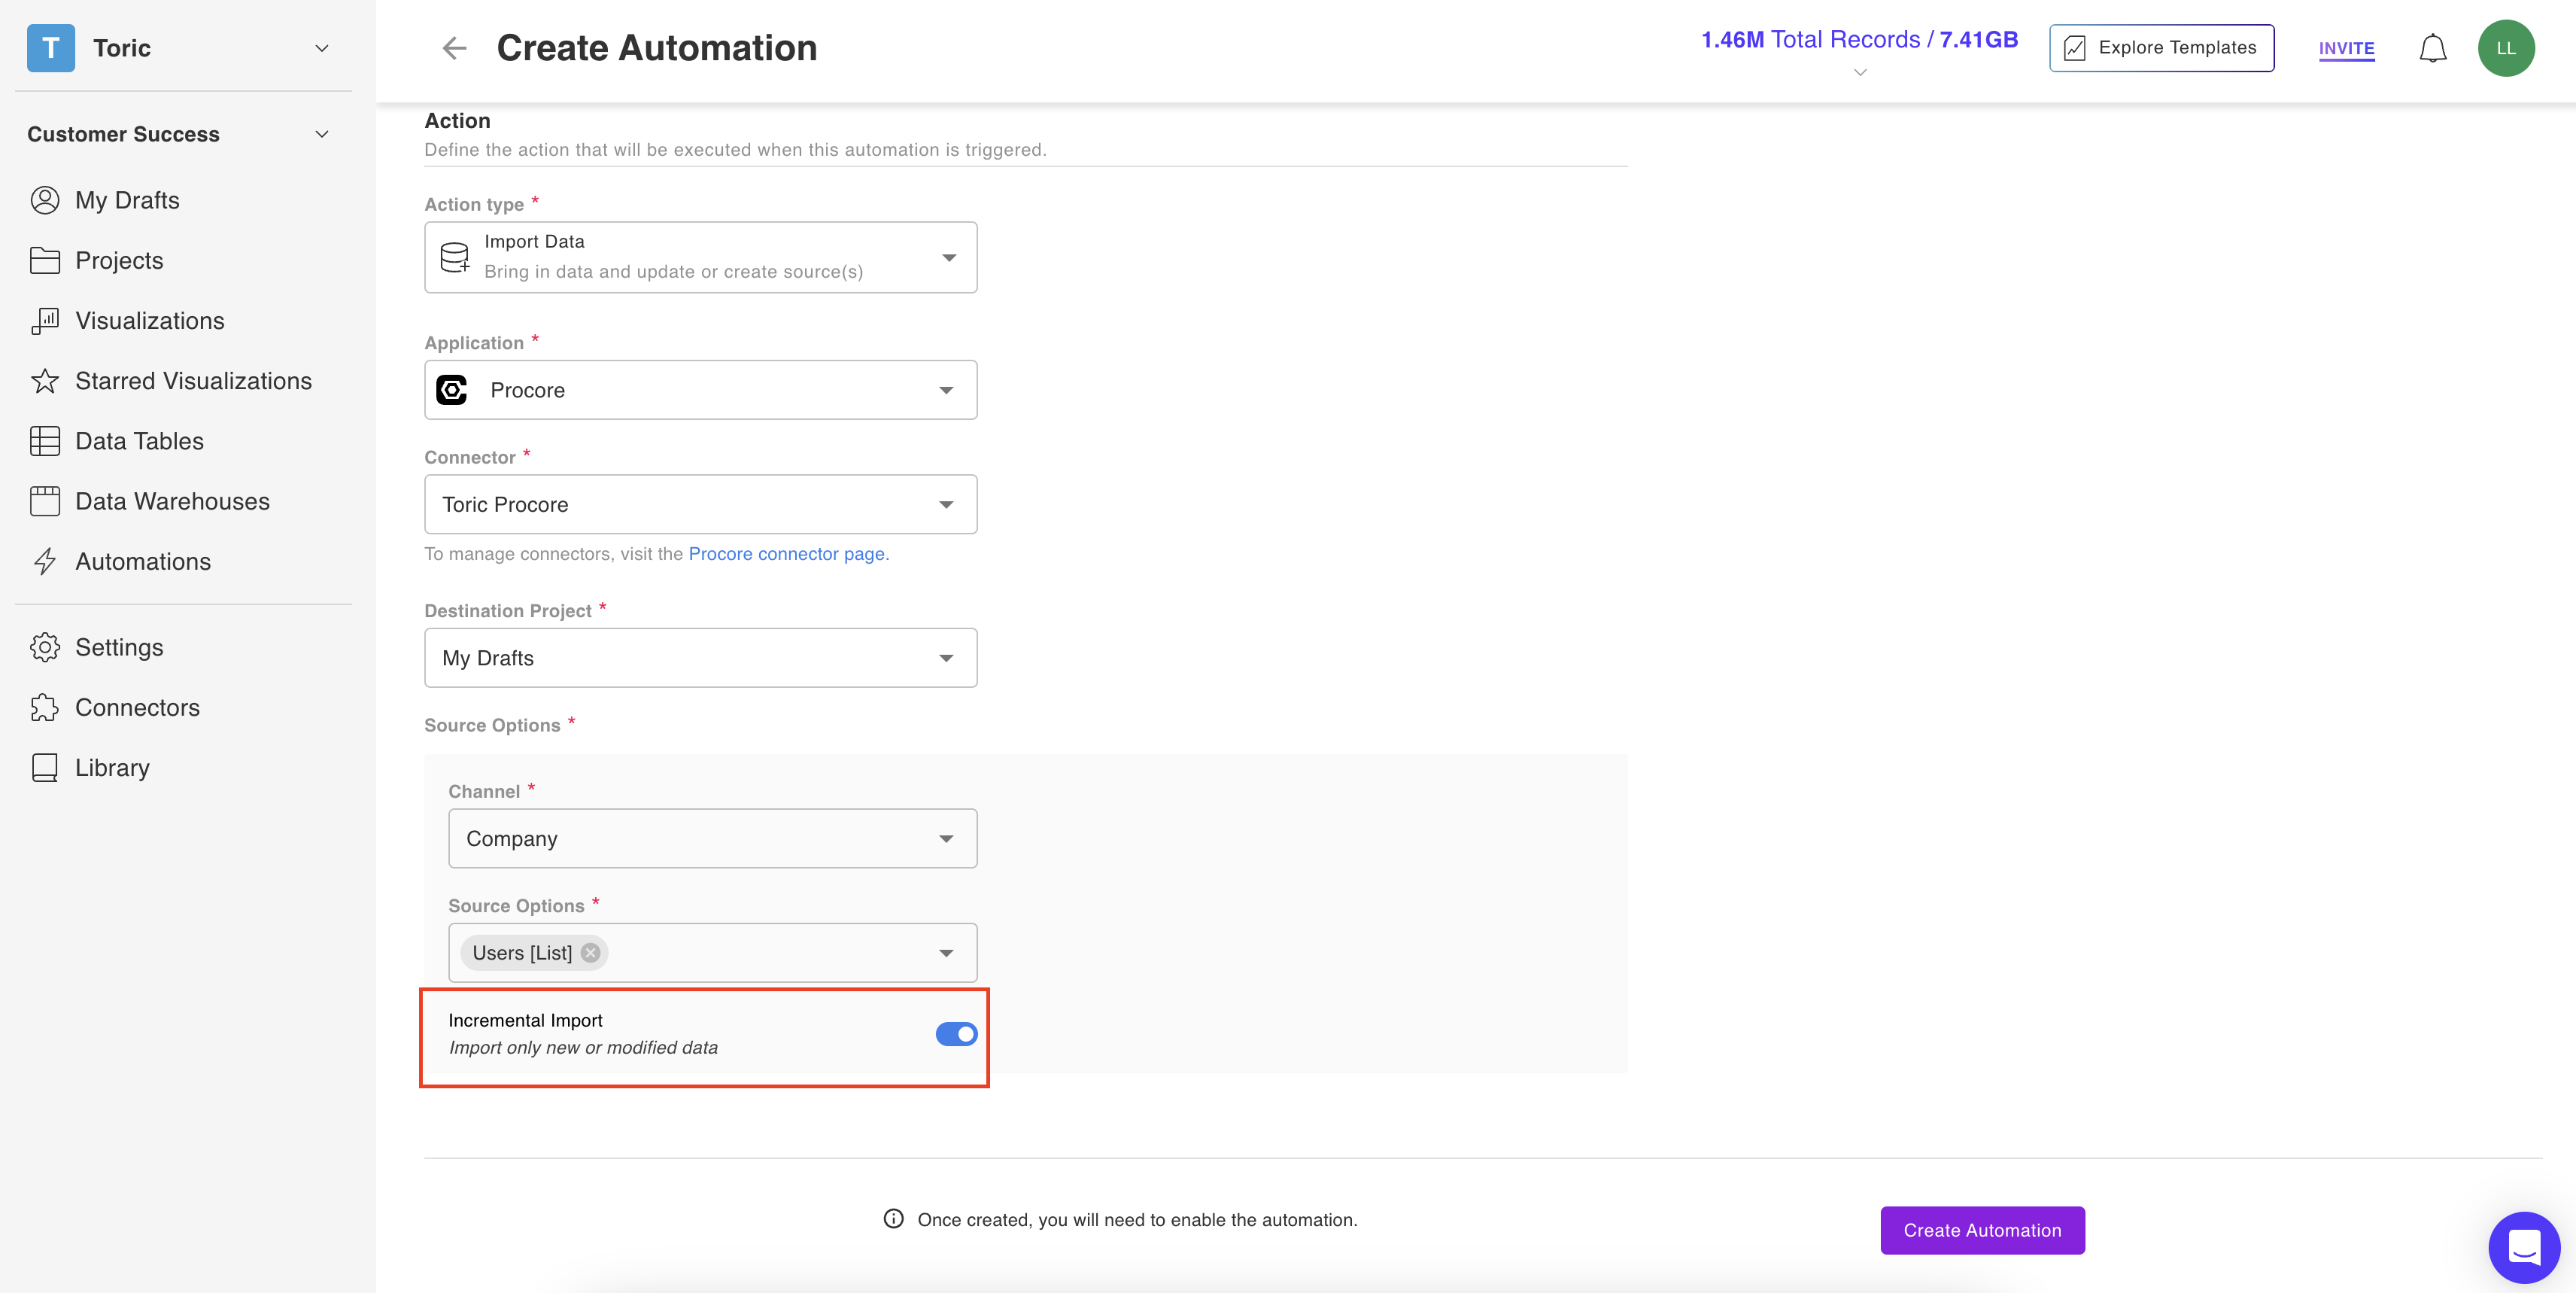Viewport: 2576px width, 1293px height.
Task: Open Projects in sidebar
Action: click(119, 260)
